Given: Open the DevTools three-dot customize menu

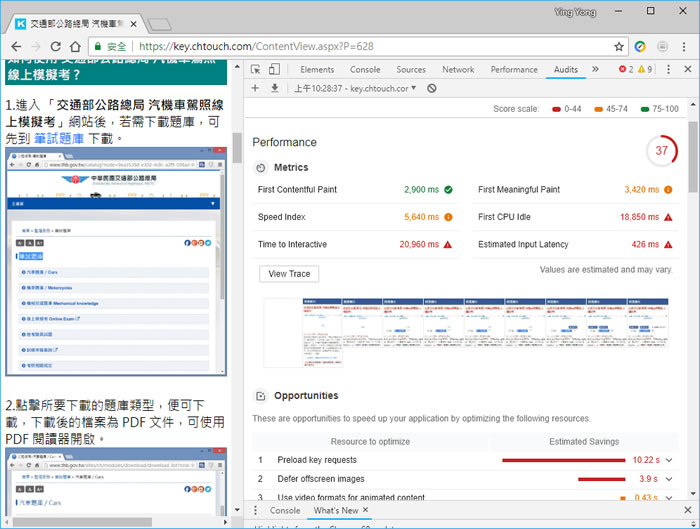Looking at the screenshot, I should click(x=668, y=70).
